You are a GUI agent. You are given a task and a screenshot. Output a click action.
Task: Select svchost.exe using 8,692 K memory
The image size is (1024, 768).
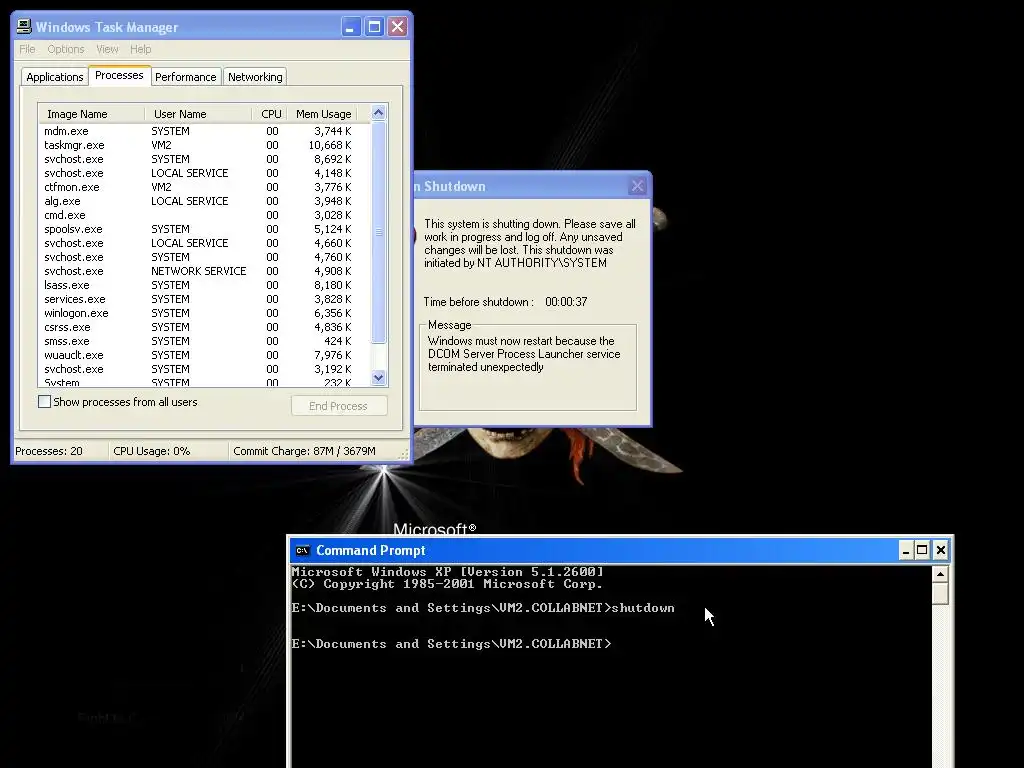[204, 159]
